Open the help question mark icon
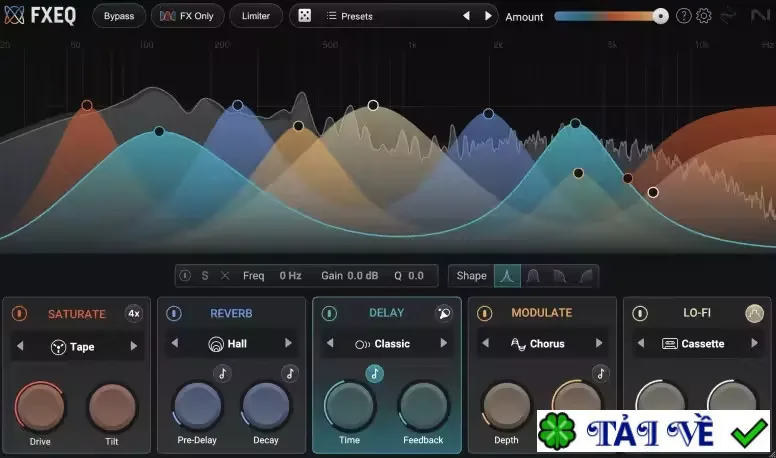Viewport: 776px width, 458px height. (683, 16)
